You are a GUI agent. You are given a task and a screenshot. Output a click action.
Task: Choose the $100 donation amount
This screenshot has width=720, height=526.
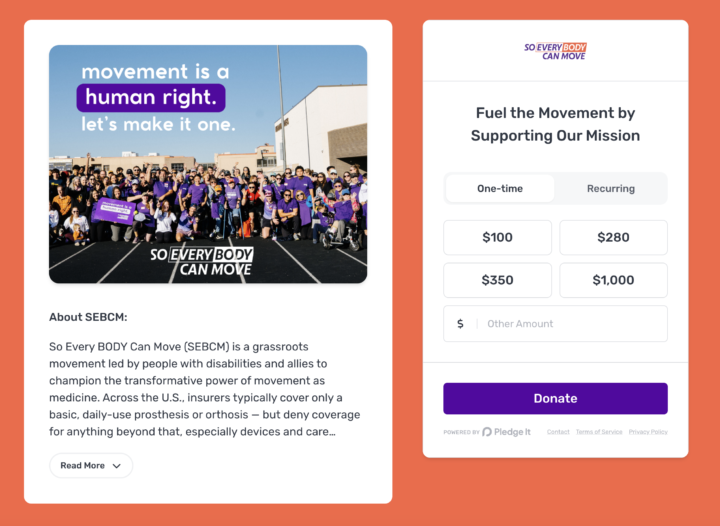point(497,238)
